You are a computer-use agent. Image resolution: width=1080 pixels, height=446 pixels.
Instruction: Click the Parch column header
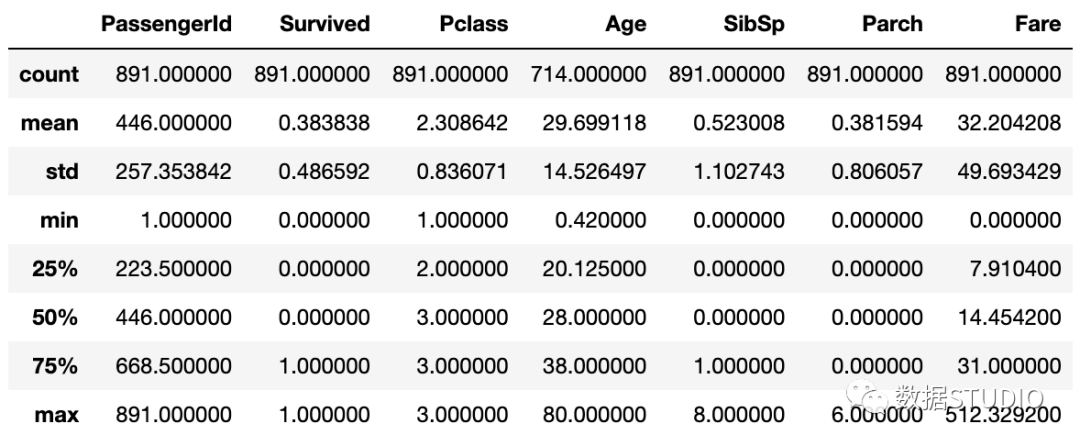pyautogui.click(x=892, y=24)
